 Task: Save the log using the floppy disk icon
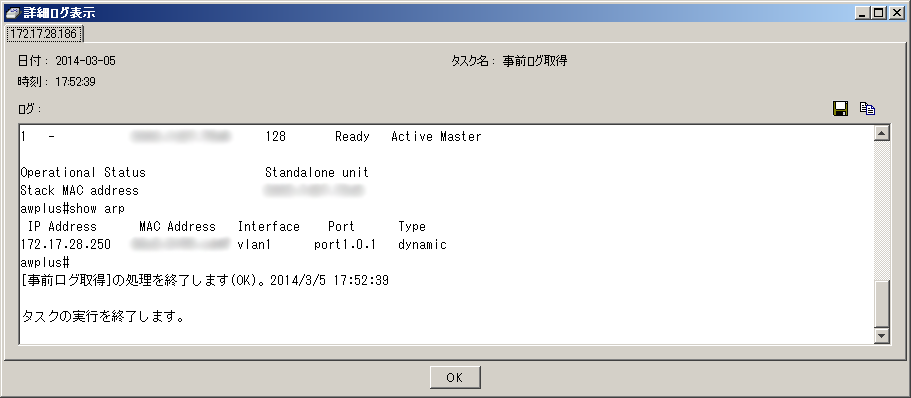840,109
